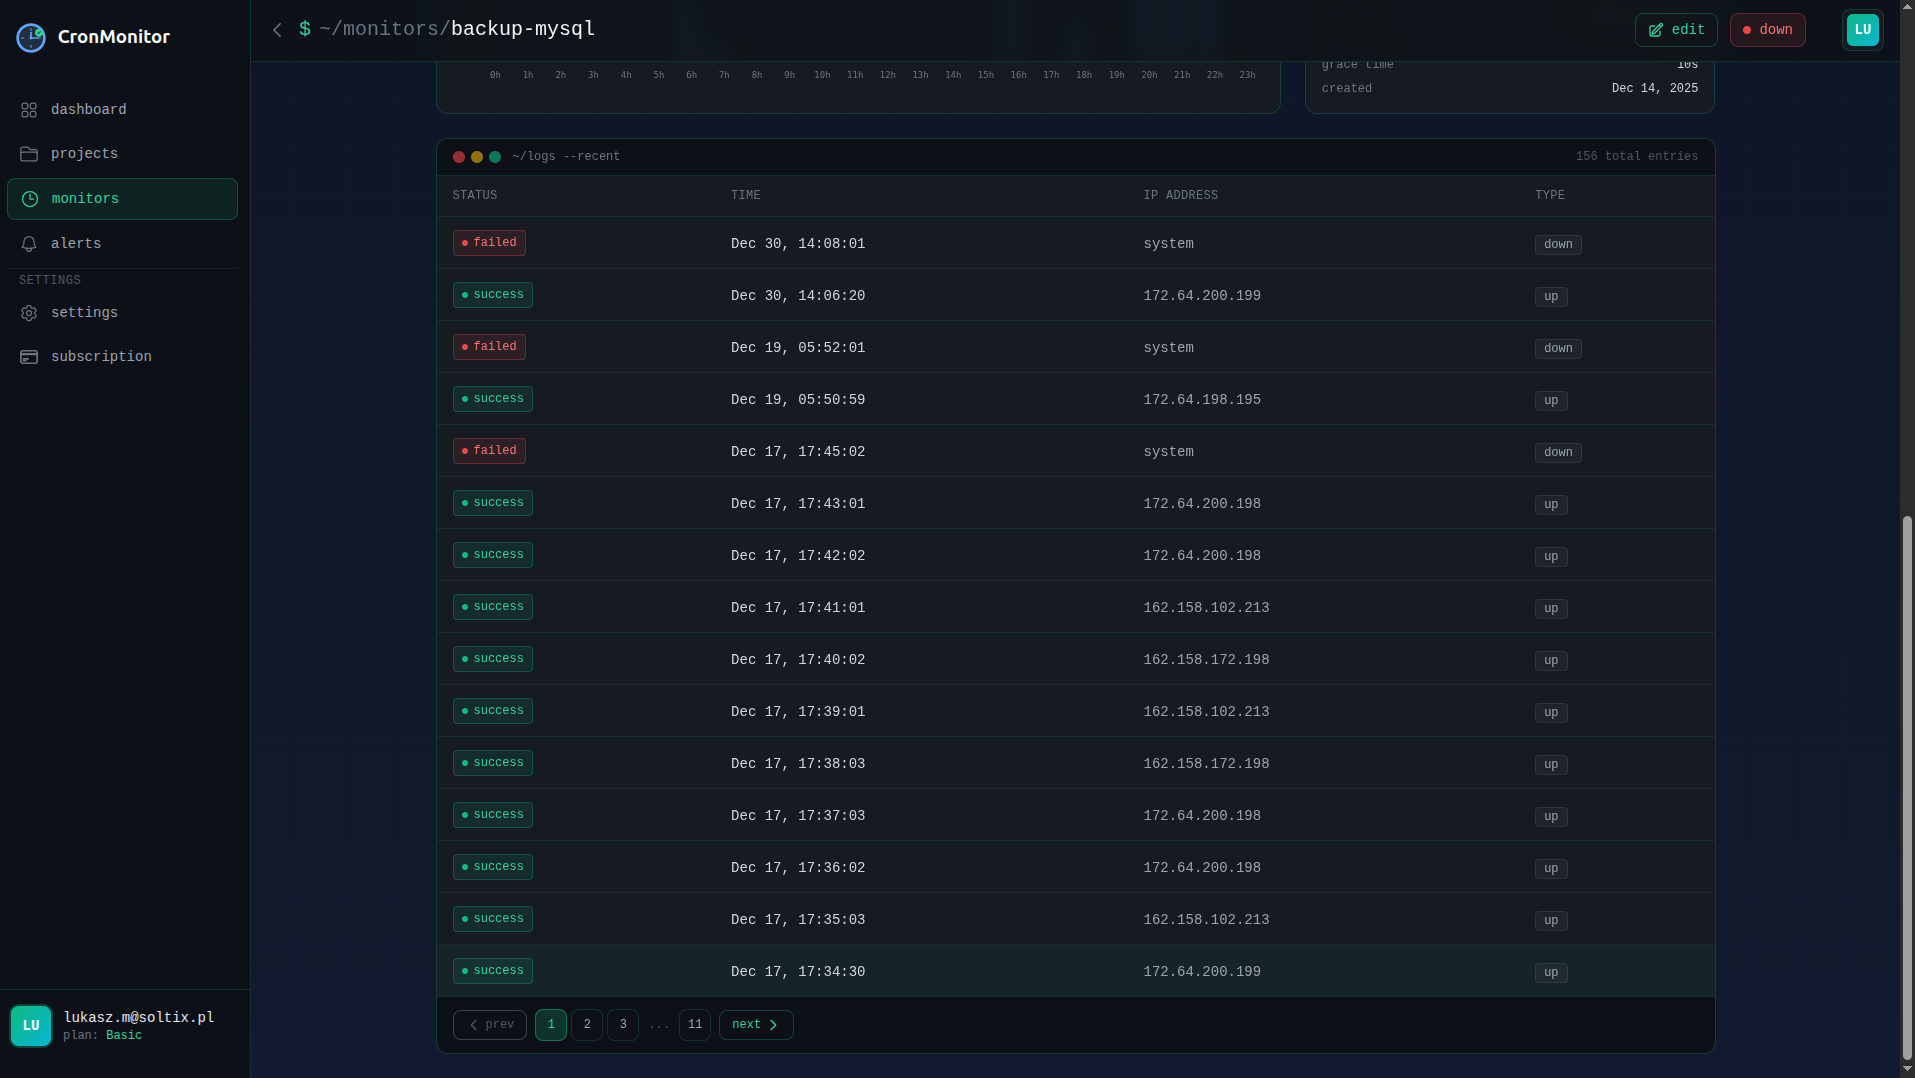Open the LU avatar in the top bar

click(1862, 29)
